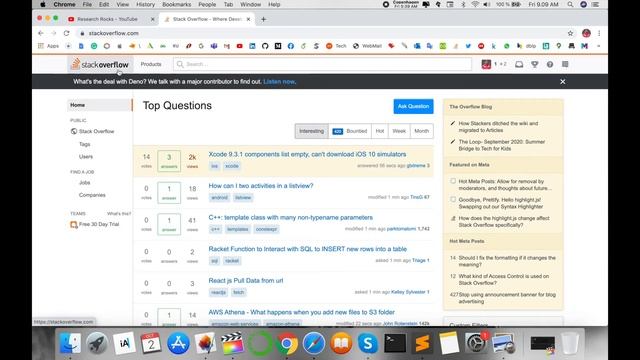Open the C++ template class question
This screenshot has height=360, width=640.
tap(291, 218)
